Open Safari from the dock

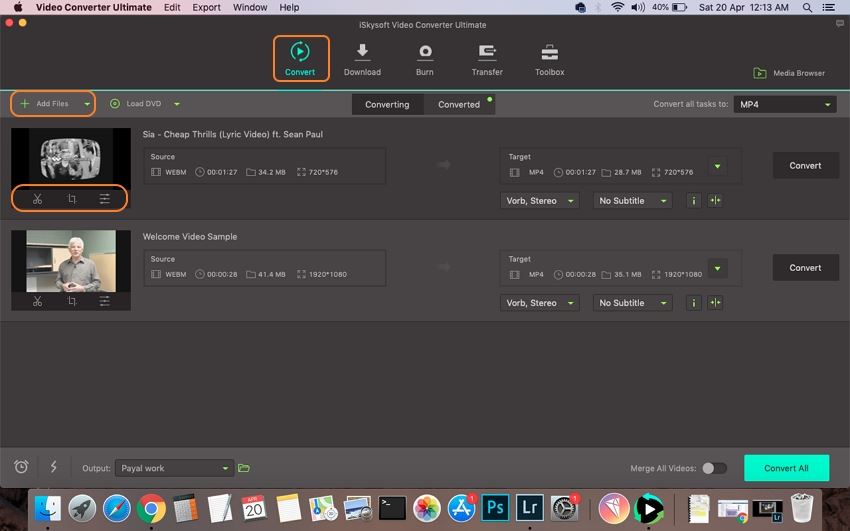(x=117, y=509)
